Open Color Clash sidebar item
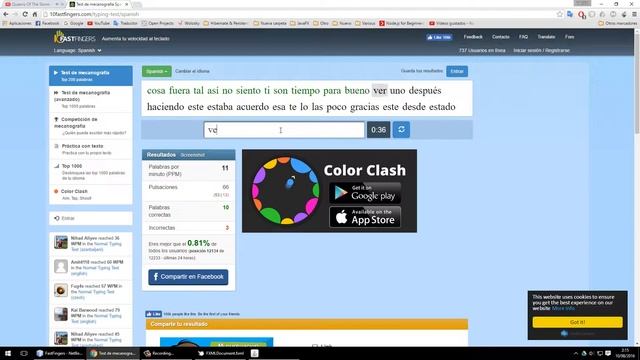 click(91, 194)
